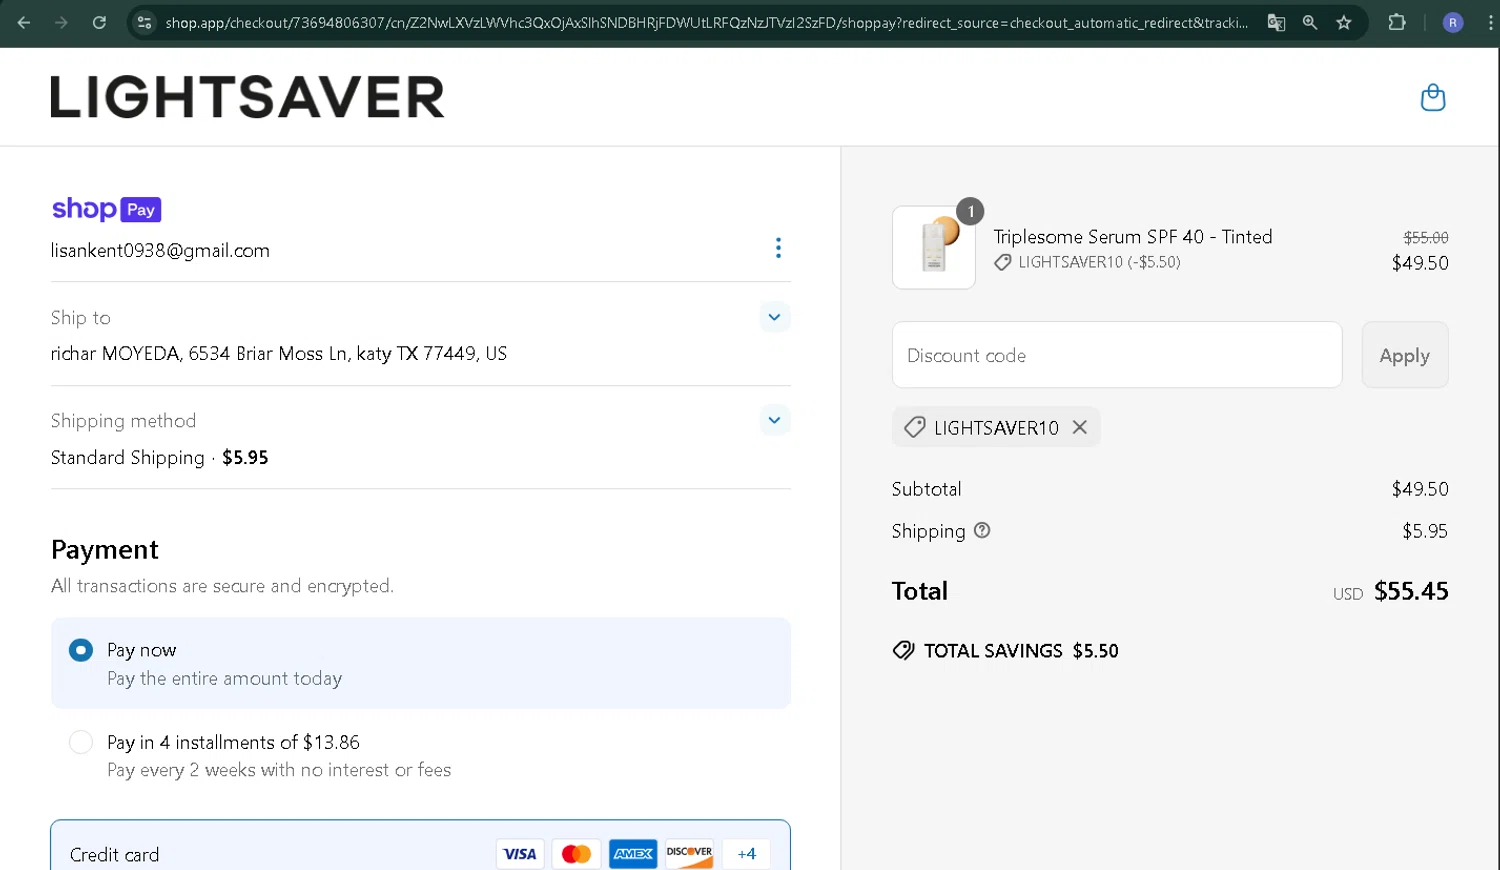Click the Shipping help question mark icon
Screen dimensions: 1500x870
(x=982, y=531)
